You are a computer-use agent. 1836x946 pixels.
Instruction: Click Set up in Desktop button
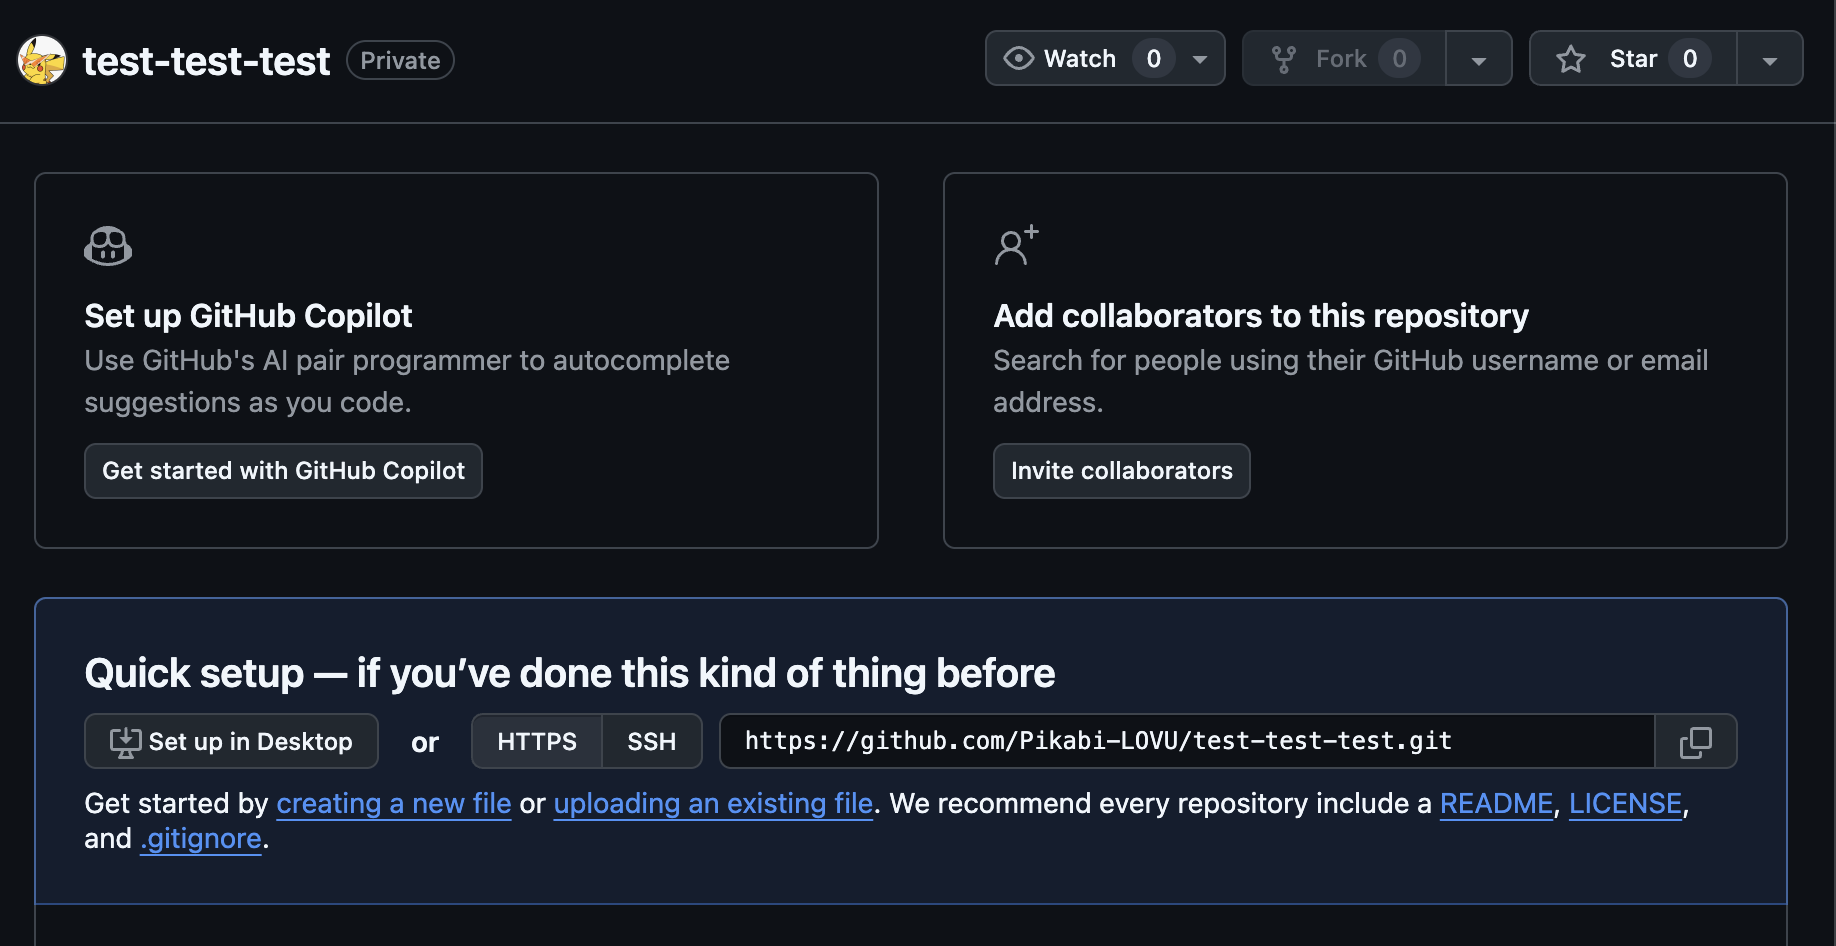[231, 741]
